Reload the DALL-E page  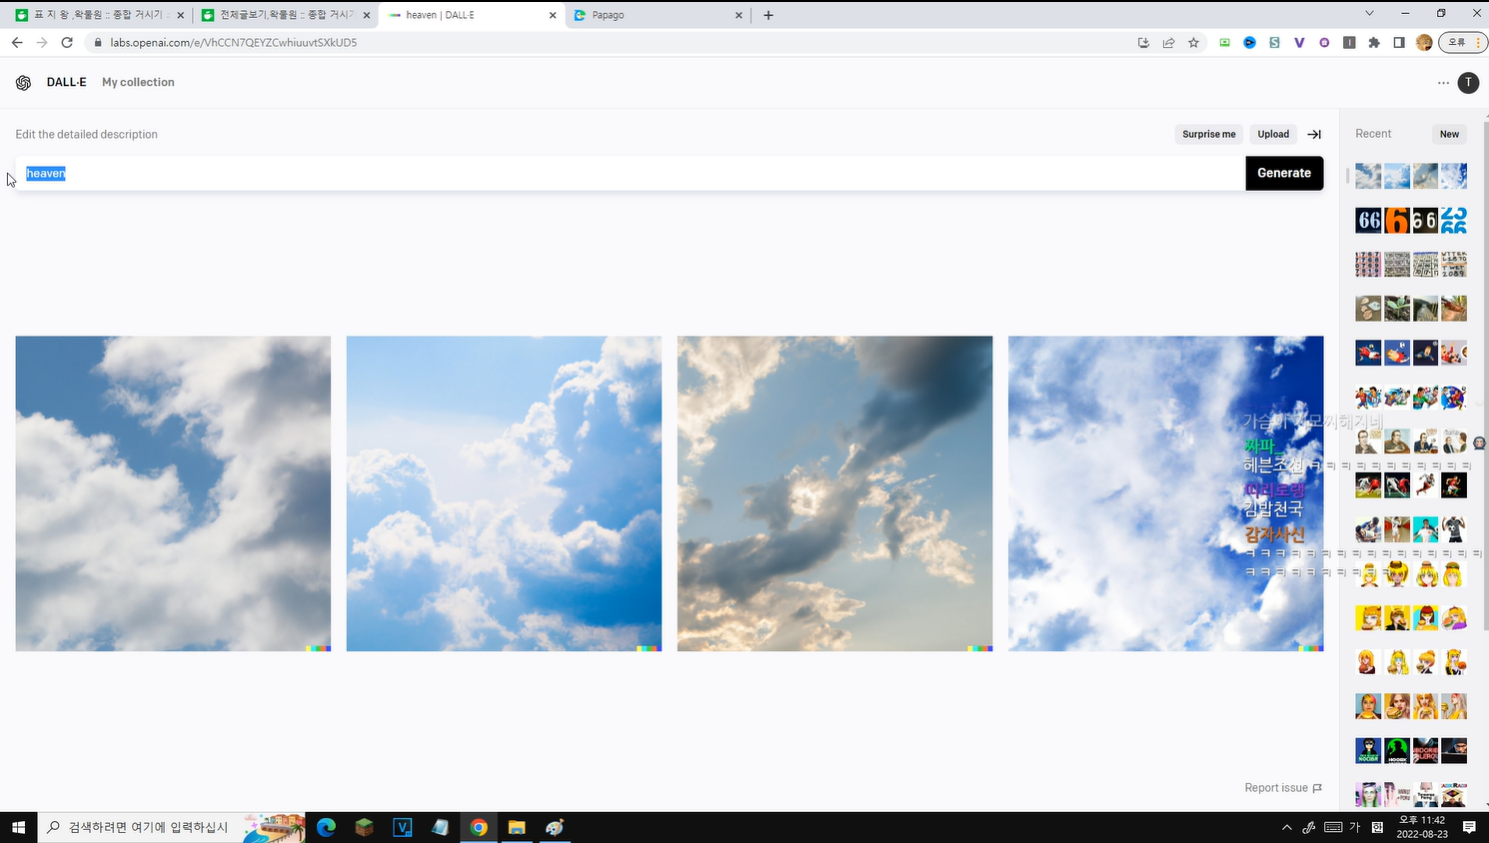(67, 43)
